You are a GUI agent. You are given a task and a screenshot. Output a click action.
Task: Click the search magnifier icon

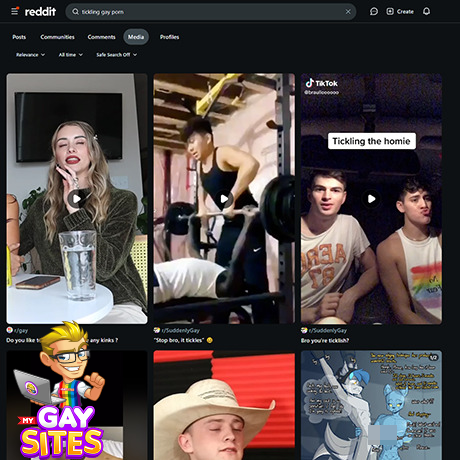[x=76, y=12]
